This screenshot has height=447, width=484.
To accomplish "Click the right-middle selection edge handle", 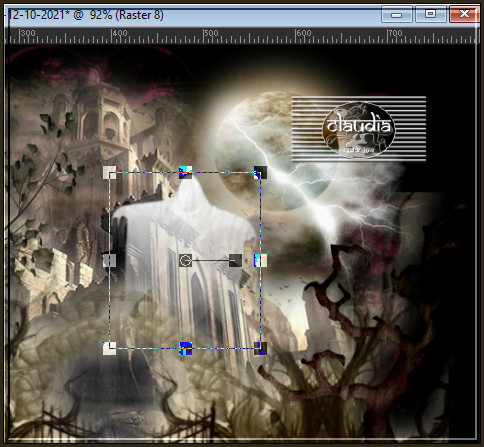I will tap(260, 260).
